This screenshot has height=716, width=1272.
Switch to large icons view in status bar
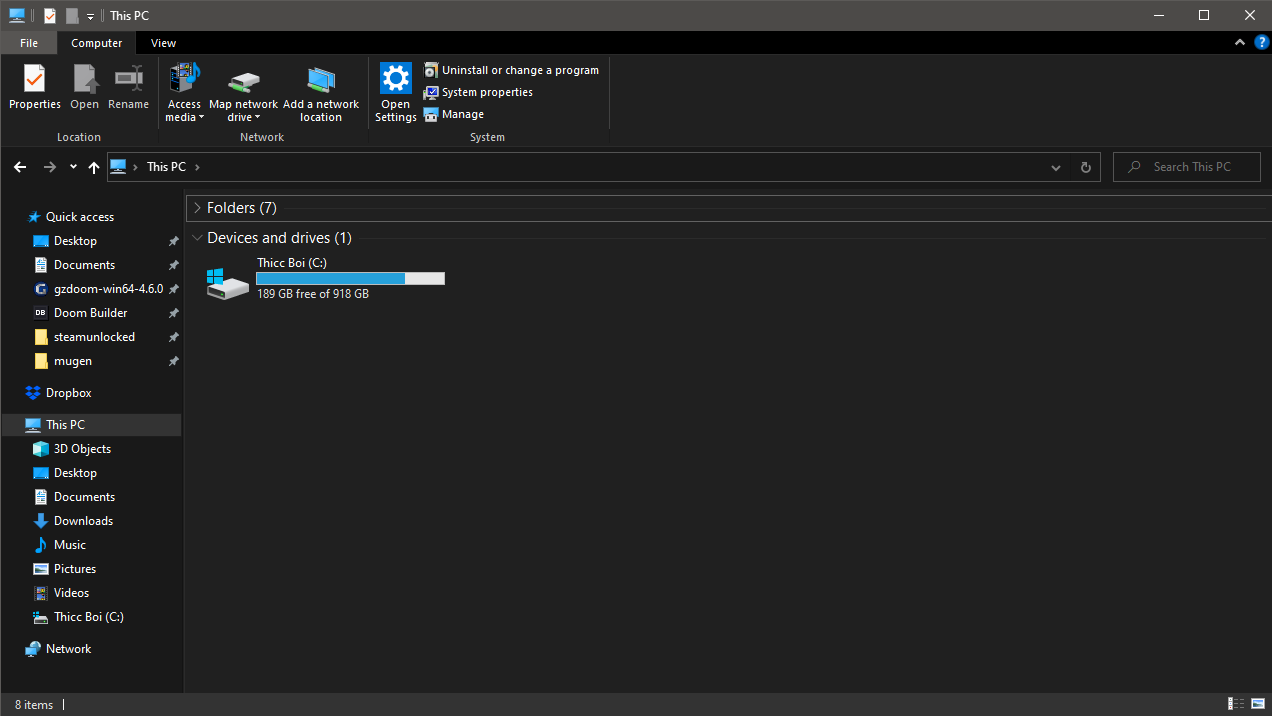[1258, 705]
